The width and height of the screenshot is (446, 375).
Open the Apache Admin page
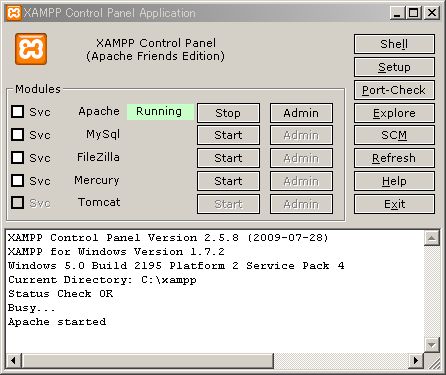(x=301, y=113)
